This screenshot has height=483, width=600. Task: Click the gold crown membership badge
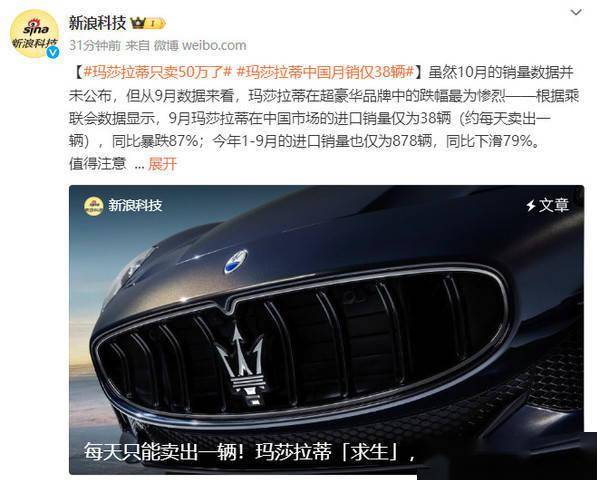(148, 23)
